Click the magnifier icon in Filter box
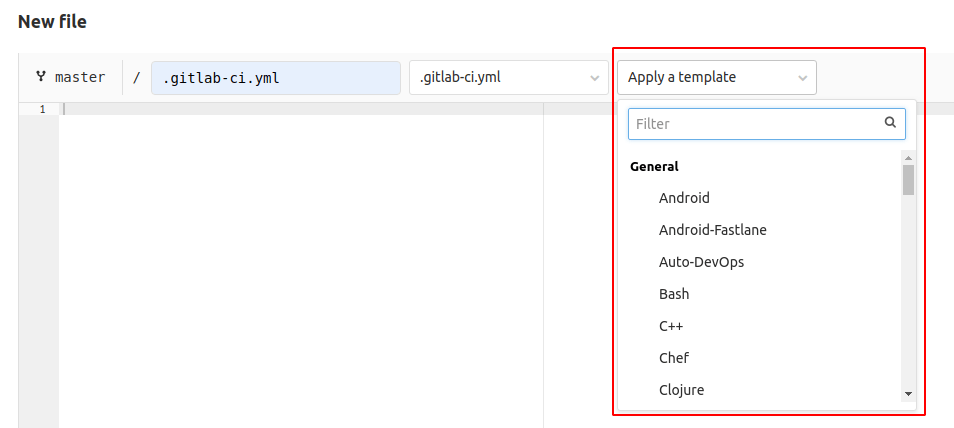Screen dimensions: 954x428 click(x=890, y=124)
